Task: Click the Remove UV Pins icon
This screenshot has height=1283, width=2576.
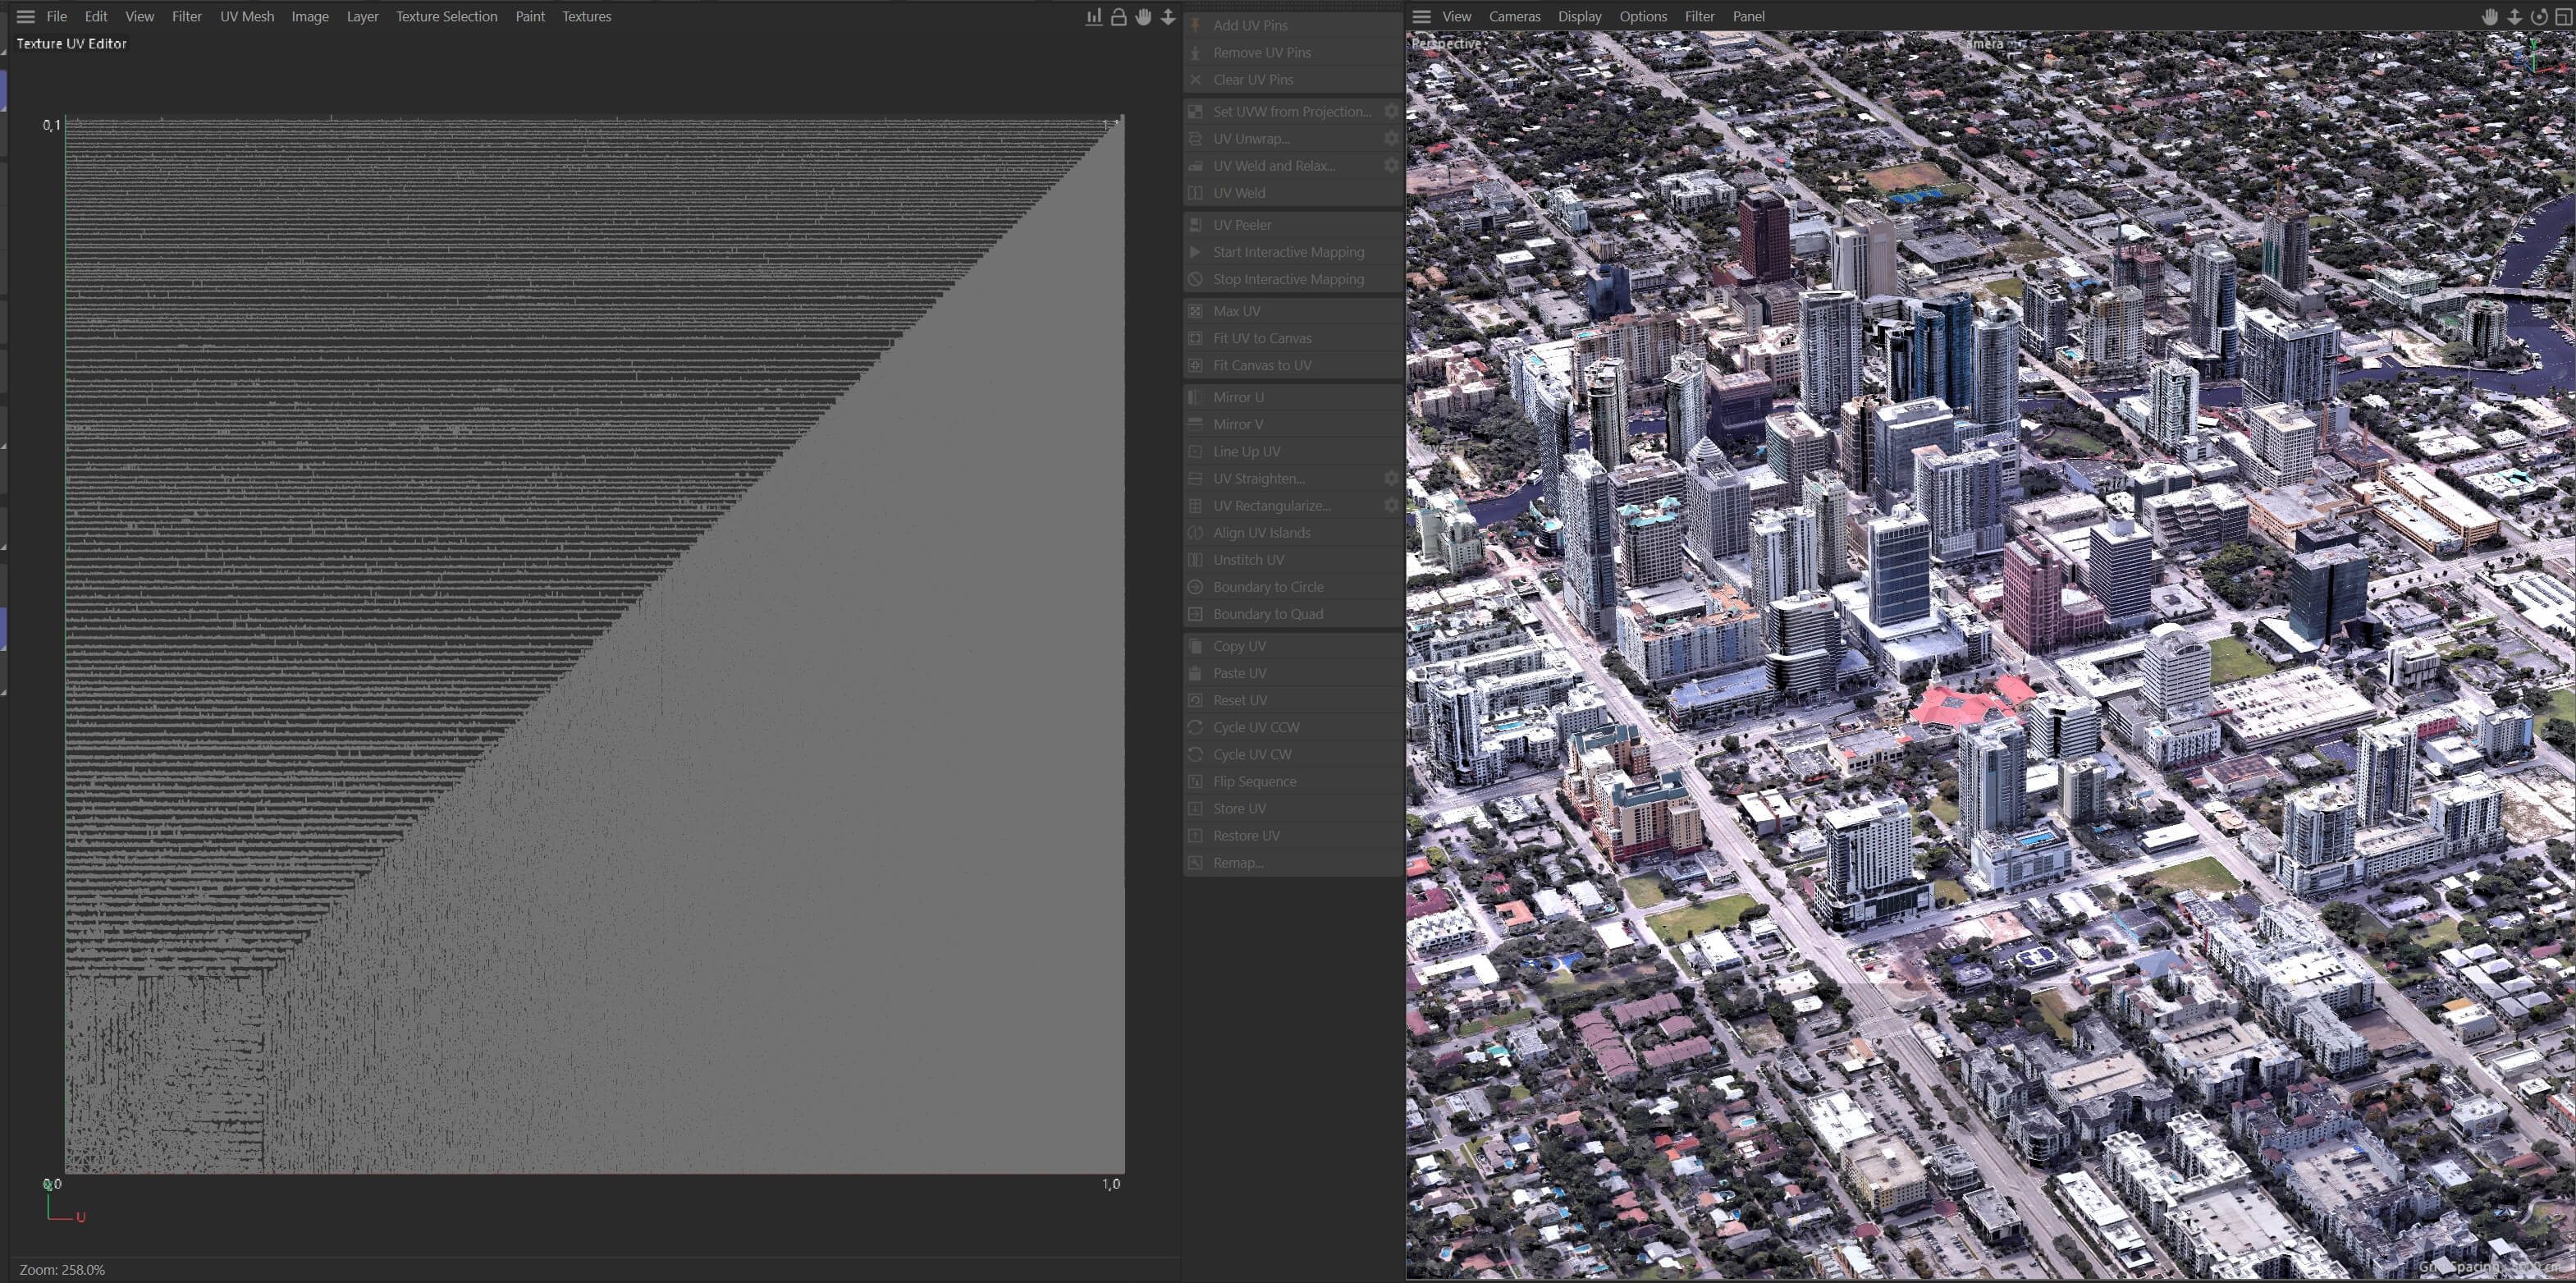Action: pos(1195,52)
